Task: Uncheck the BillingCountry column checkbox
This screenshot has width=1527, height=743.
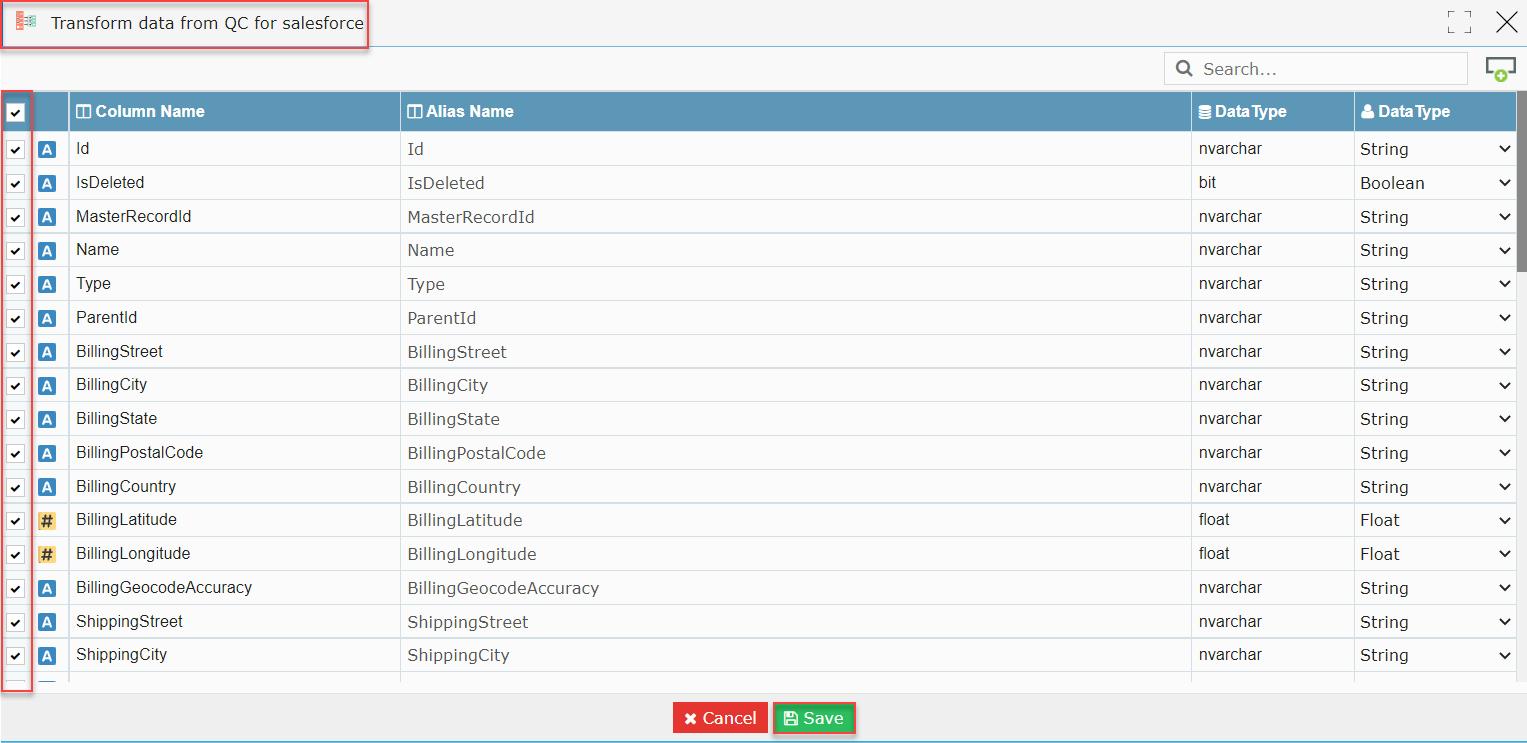Action: (x=16, y=487)
